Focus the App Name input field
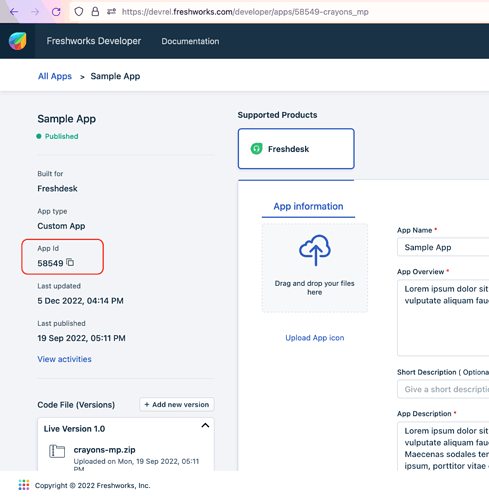The height and width of the screenshot is (500, 489). point(443,247)
